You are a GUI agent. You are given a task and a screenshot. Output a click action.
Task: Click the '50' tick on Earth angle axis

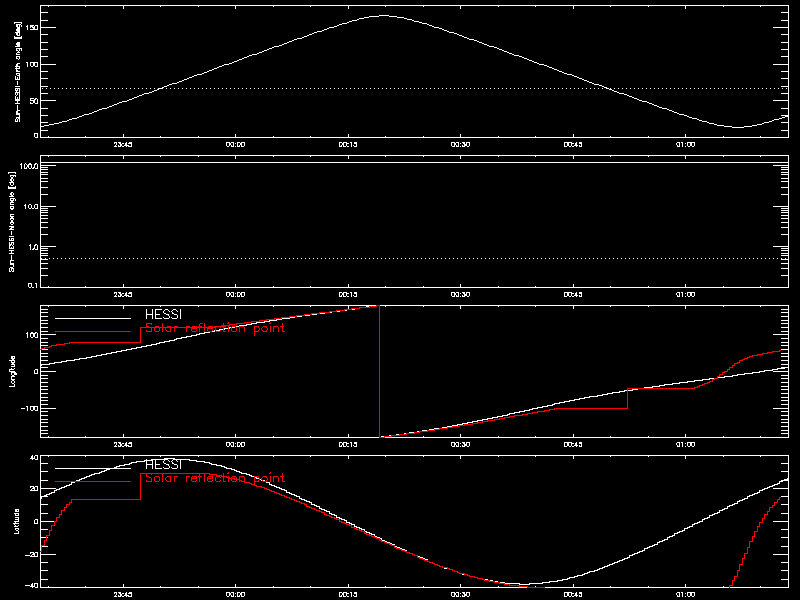(x=34, y=101)
